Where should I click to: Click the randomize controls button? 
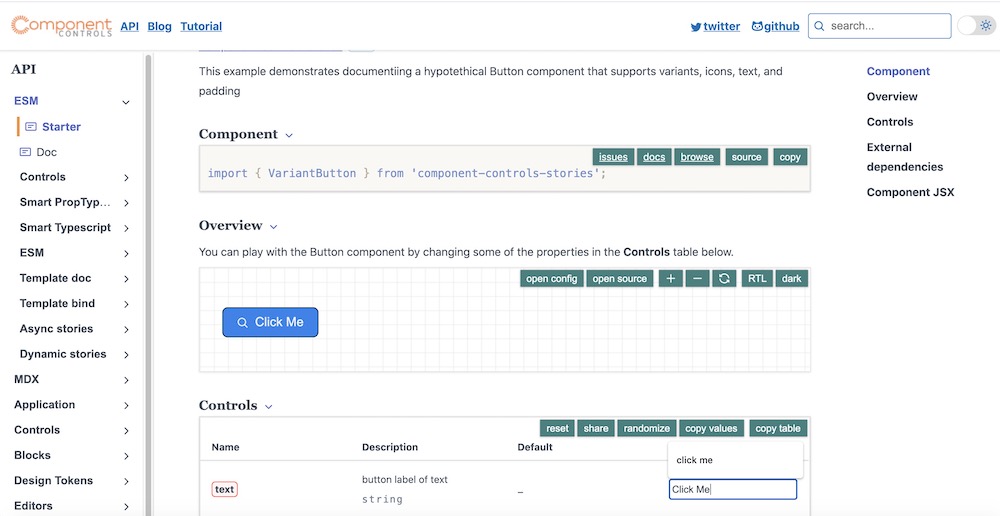click(x=646, y=428)
